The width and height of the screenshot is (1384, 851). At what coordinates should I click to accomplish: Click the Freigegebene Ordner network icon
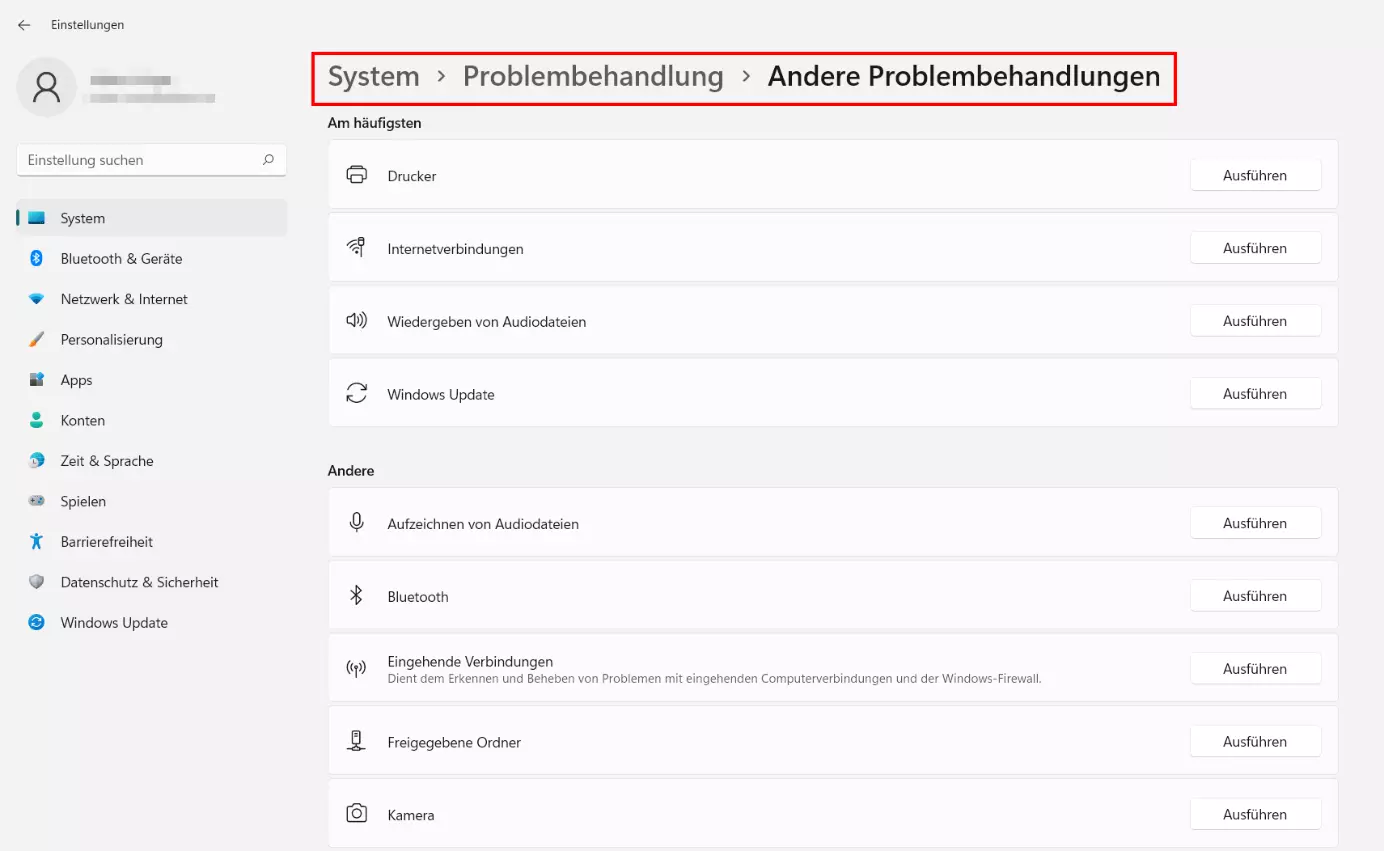357,741
